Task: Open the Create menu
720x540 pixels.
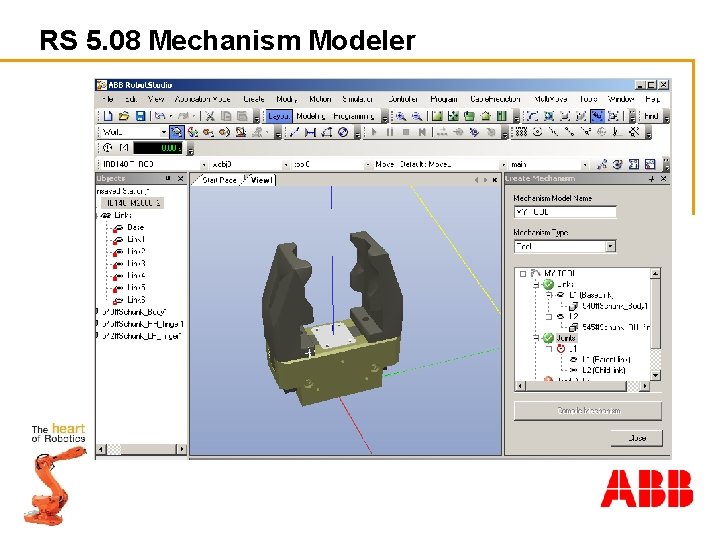Action: [x=254, y=99]
